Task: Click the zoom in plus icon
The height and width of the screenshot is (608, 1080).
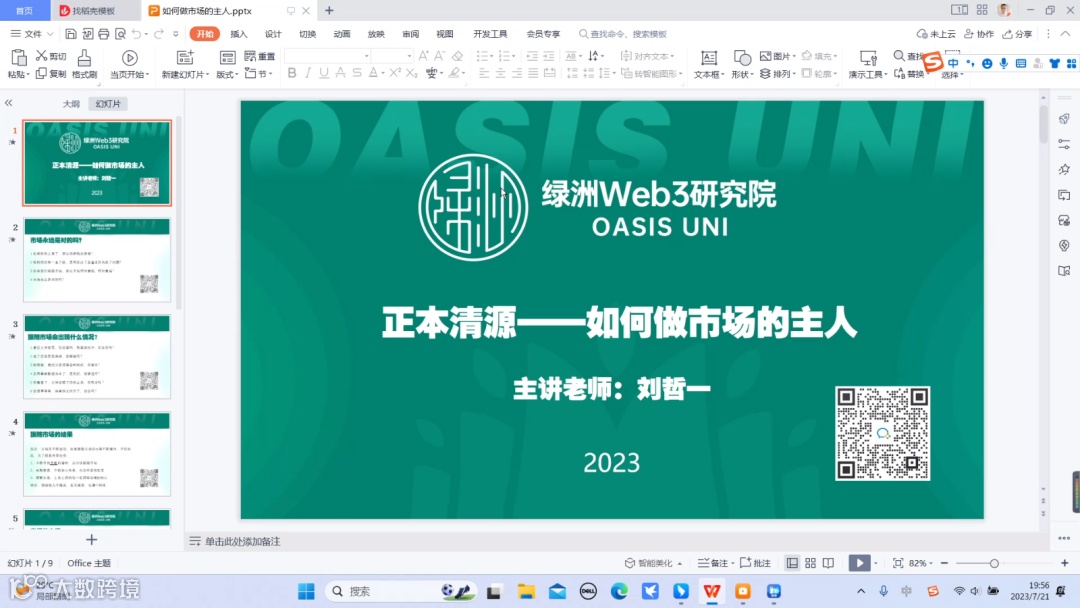Action: (x=1065, y=563)
